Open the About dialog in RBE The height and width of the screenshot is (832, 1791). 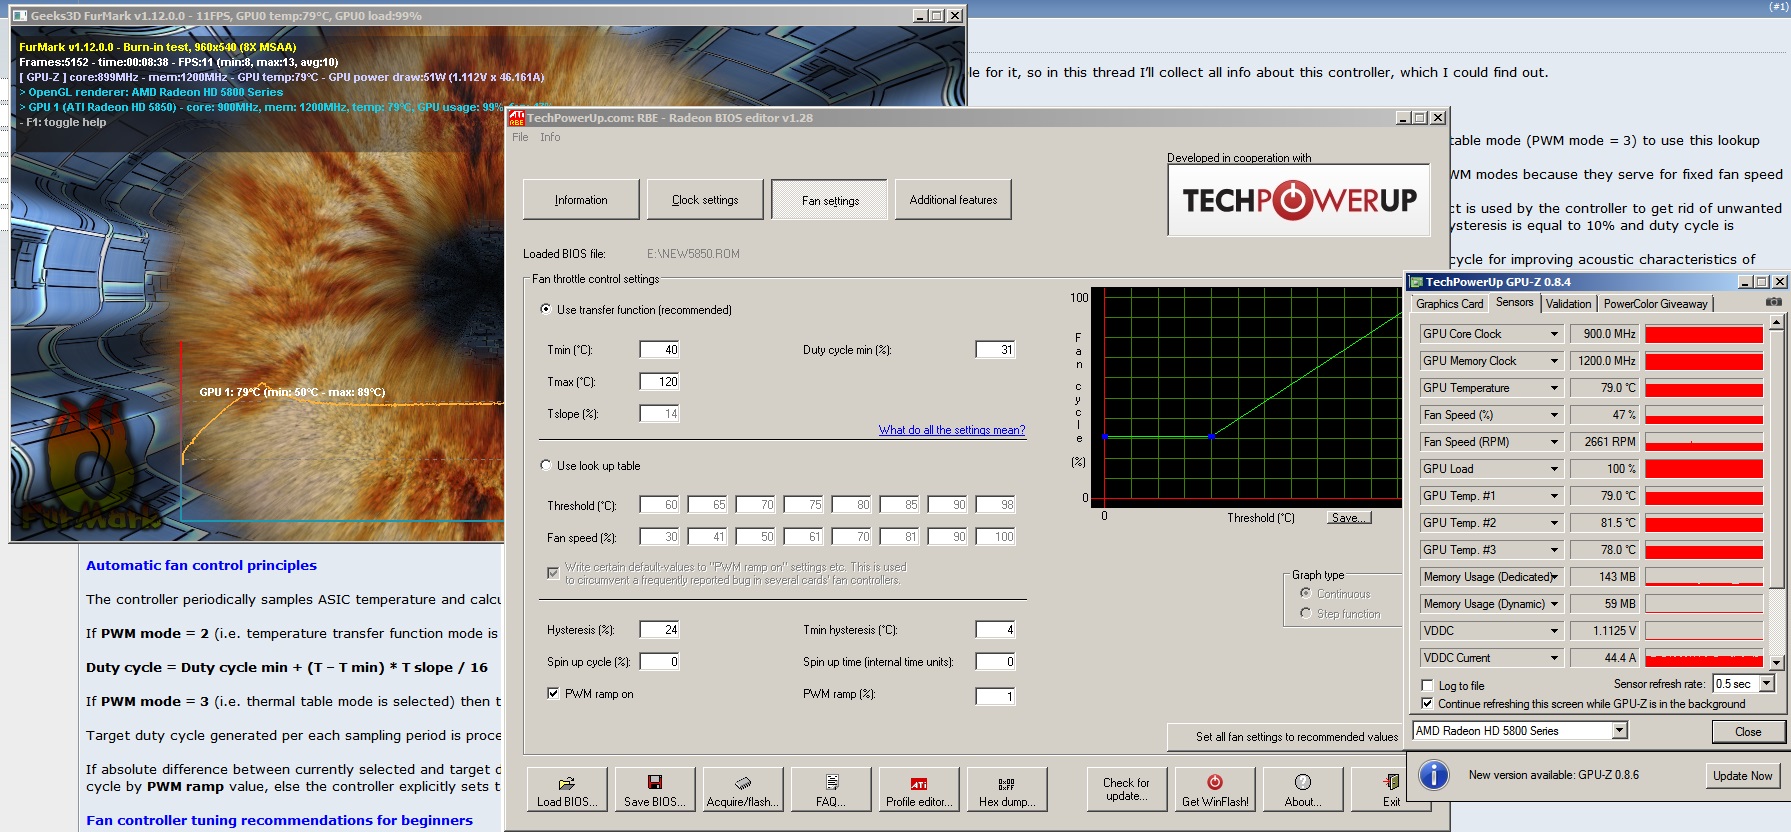pos(1303,789)
